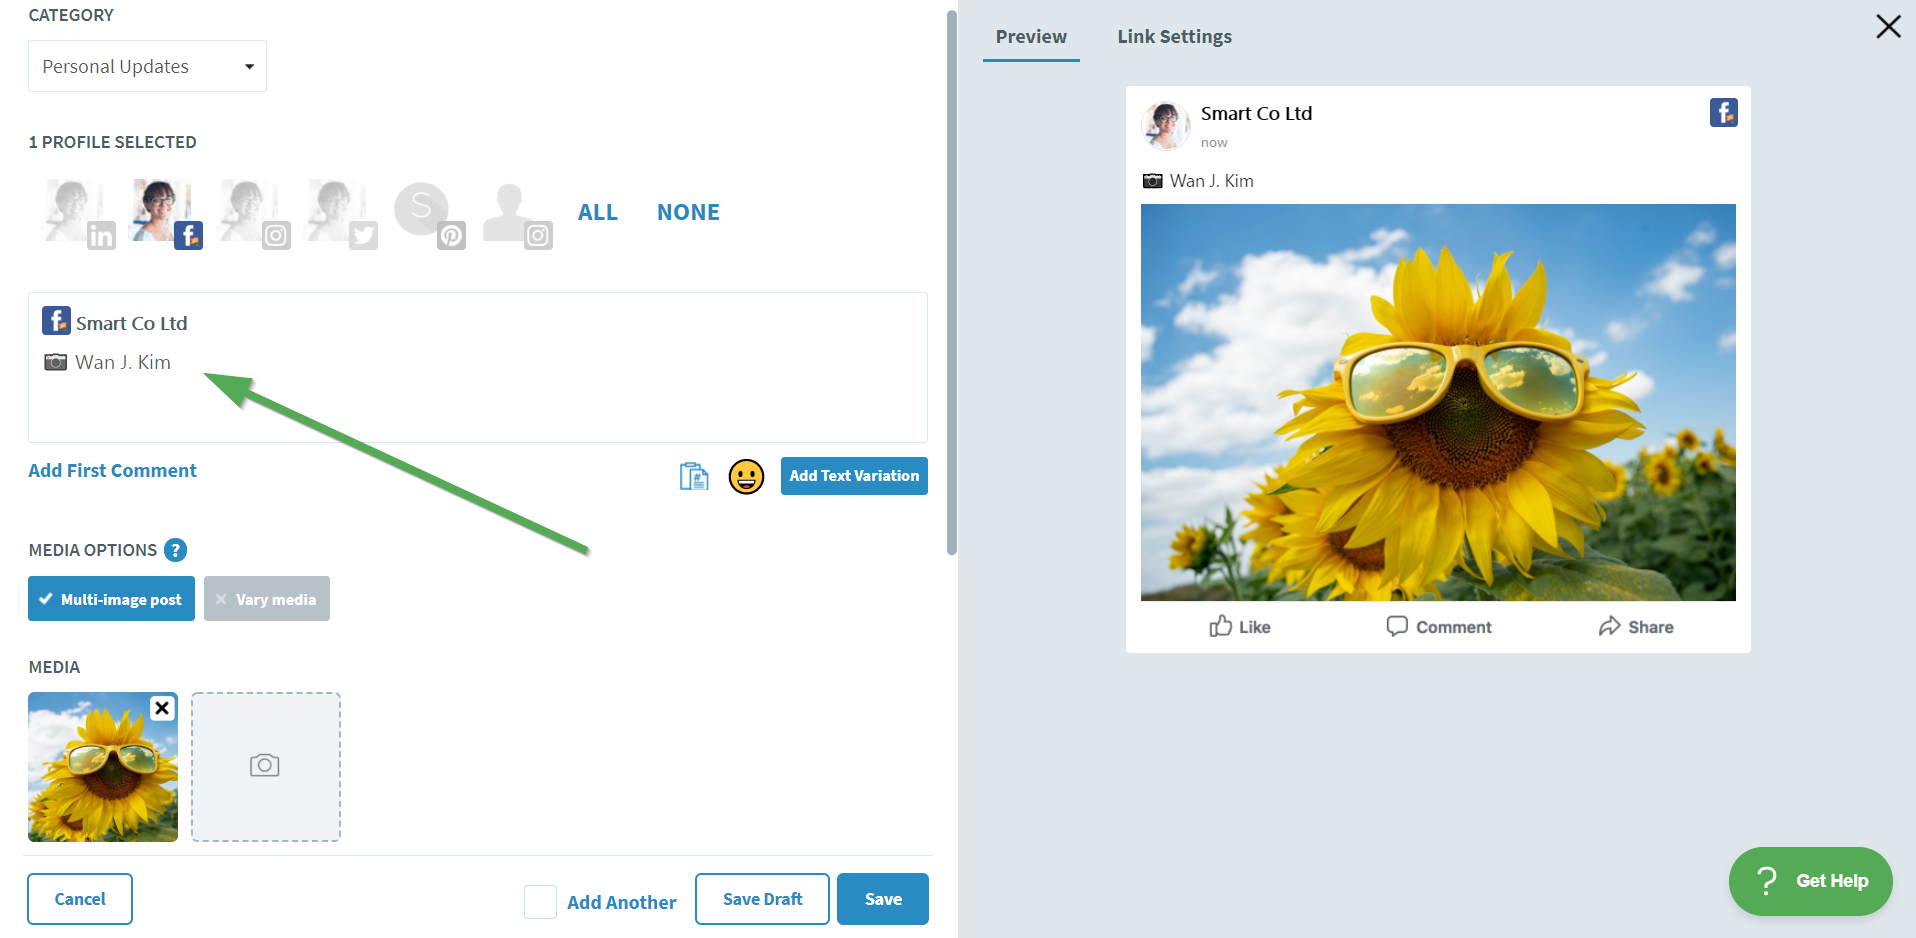Screen dimensions: 1916x938
Task: Click Add First Comment
Action: click(x=112, y=470)
